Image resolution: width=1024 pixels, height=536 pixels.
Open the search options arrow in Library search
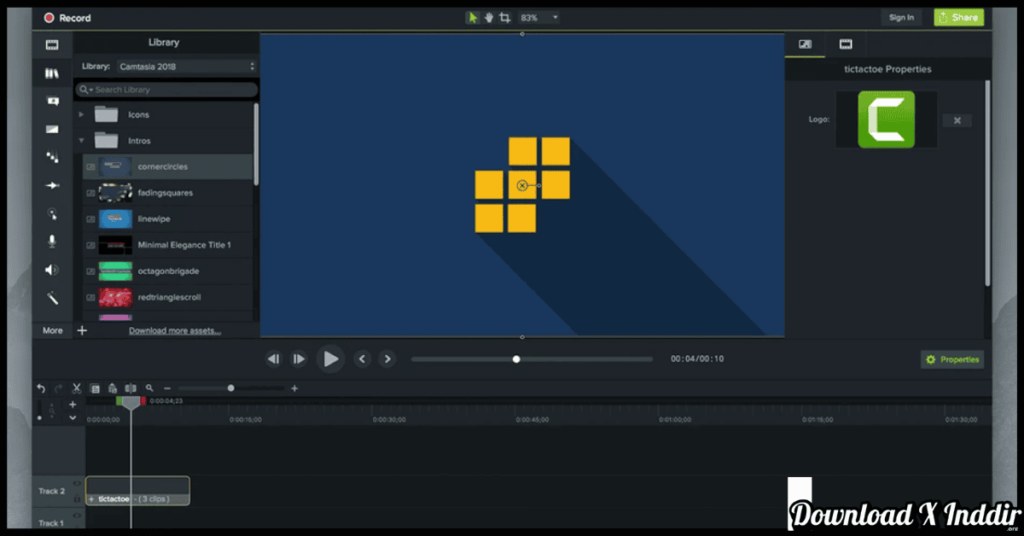pos(91,90)
